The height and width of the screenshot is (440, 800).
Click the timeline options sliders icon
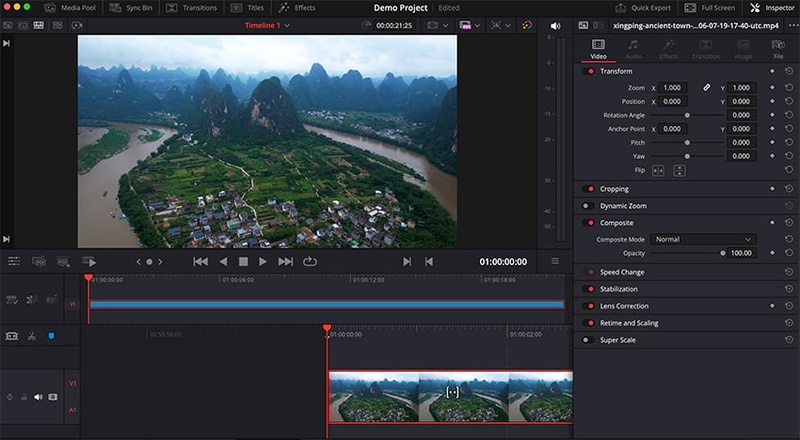coord(14,261)
